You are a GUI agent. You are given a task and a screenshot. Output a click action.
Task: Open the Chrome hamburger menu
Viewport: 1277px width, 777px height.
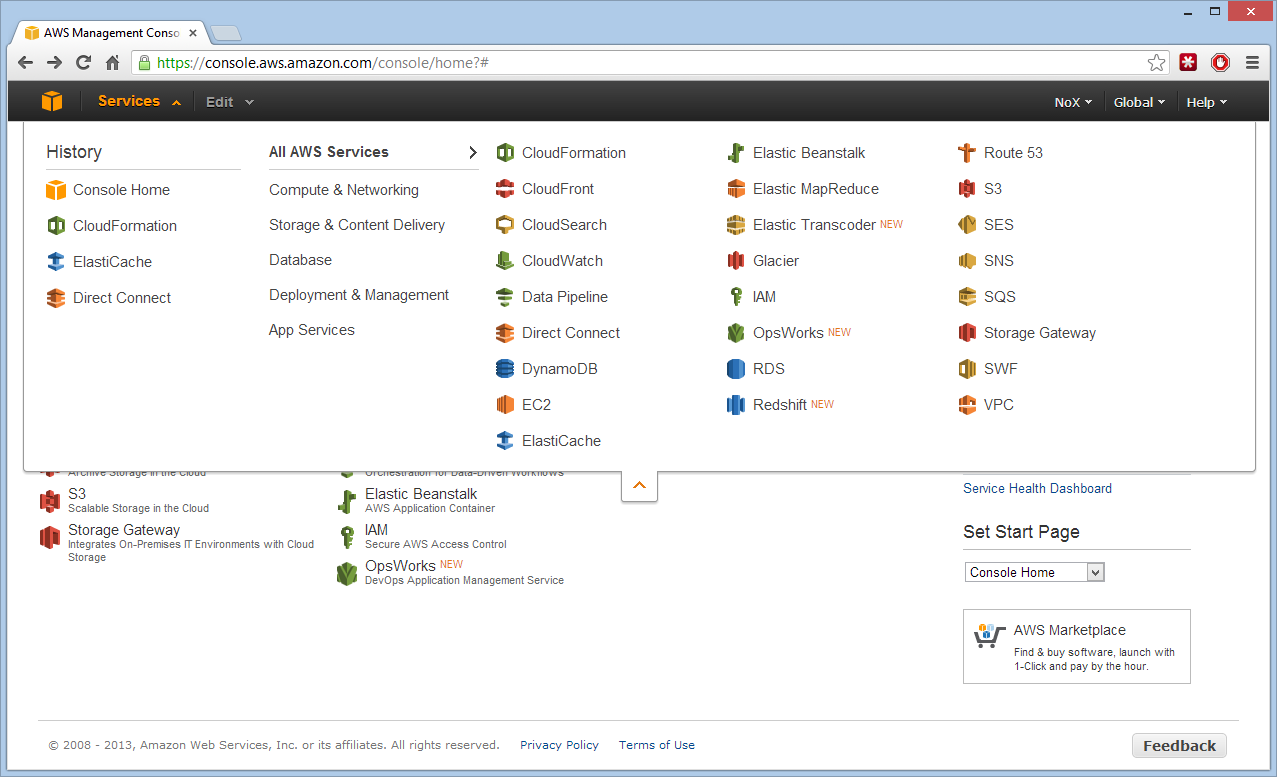pos(1251,63)
